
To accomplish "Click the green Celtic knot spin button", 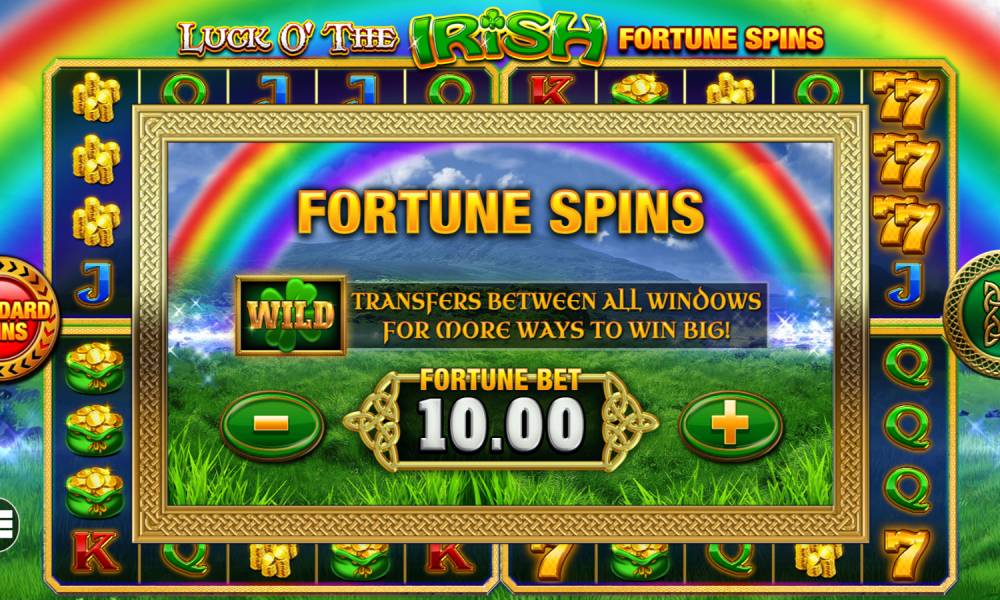I will click(x=976, y=312).
